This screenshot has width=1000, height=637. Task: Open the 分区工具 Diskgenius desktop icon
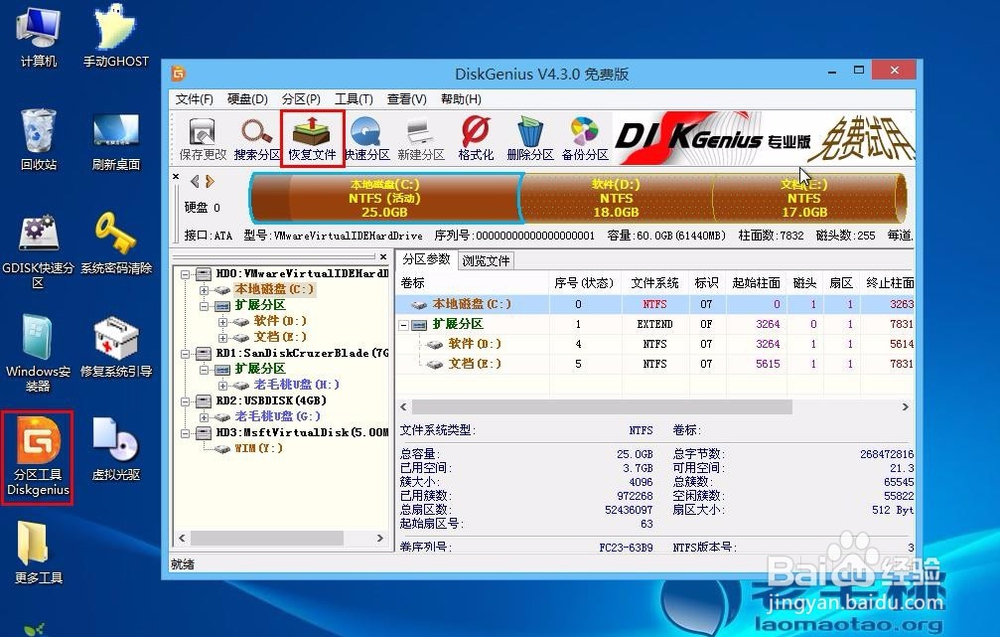38,457
